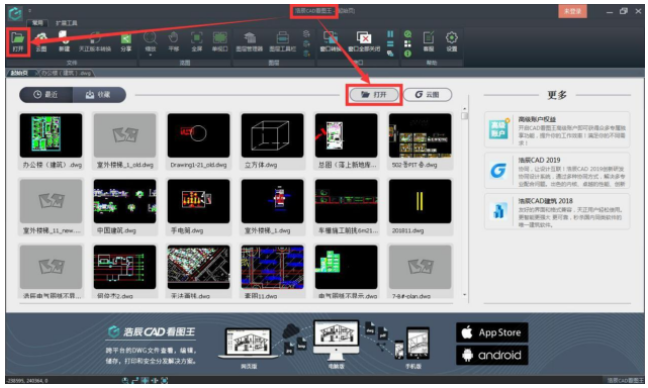Click the app logo in the title bar

point(15,13)
